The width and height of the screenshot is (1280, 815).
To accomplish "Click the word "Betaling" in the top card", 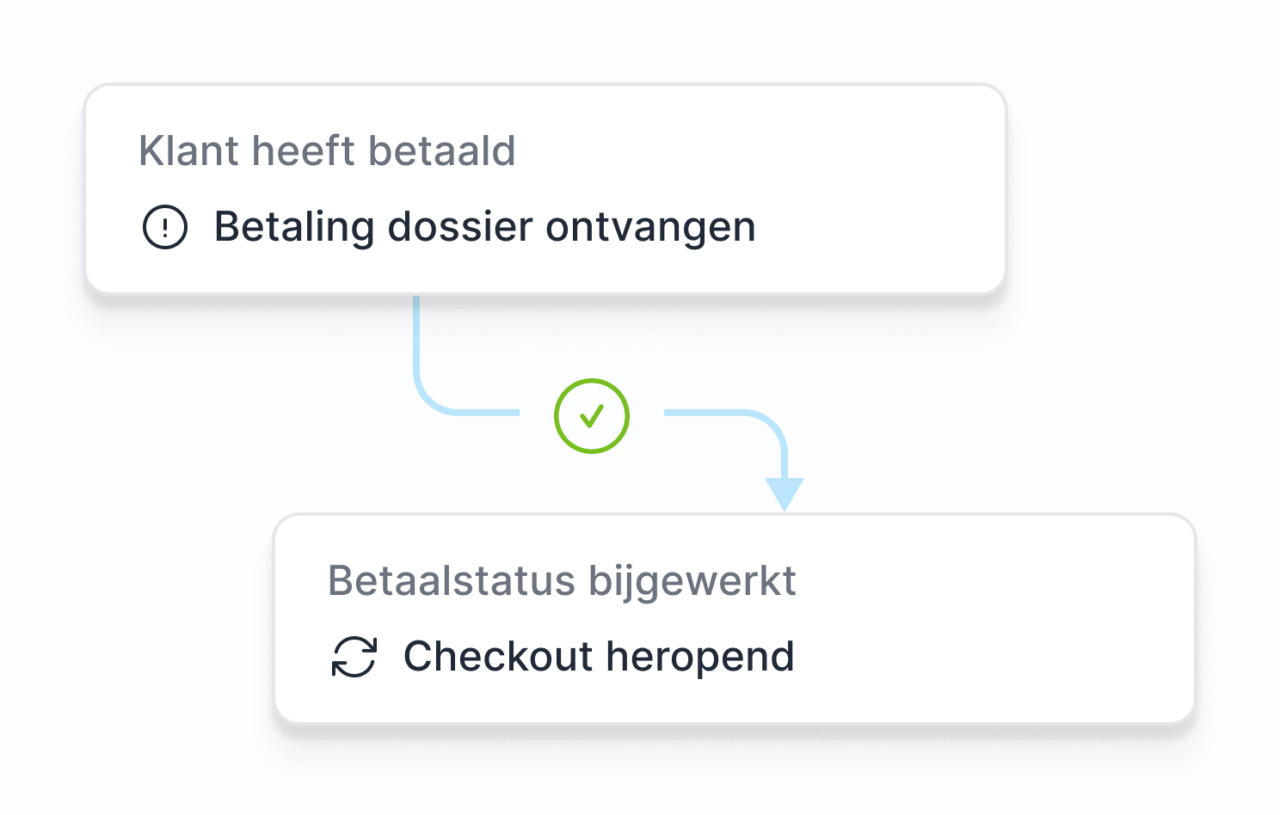I will coord(295,228).
